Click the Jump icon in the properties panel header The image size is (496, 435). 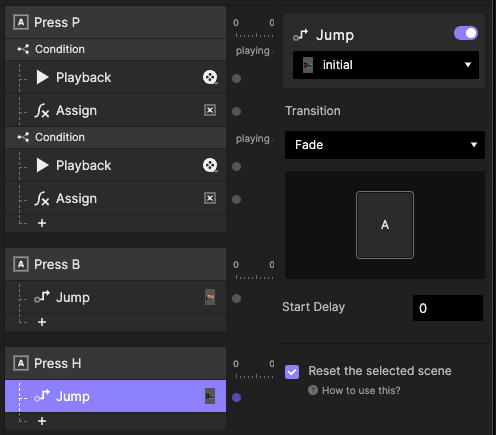(300, 35)
